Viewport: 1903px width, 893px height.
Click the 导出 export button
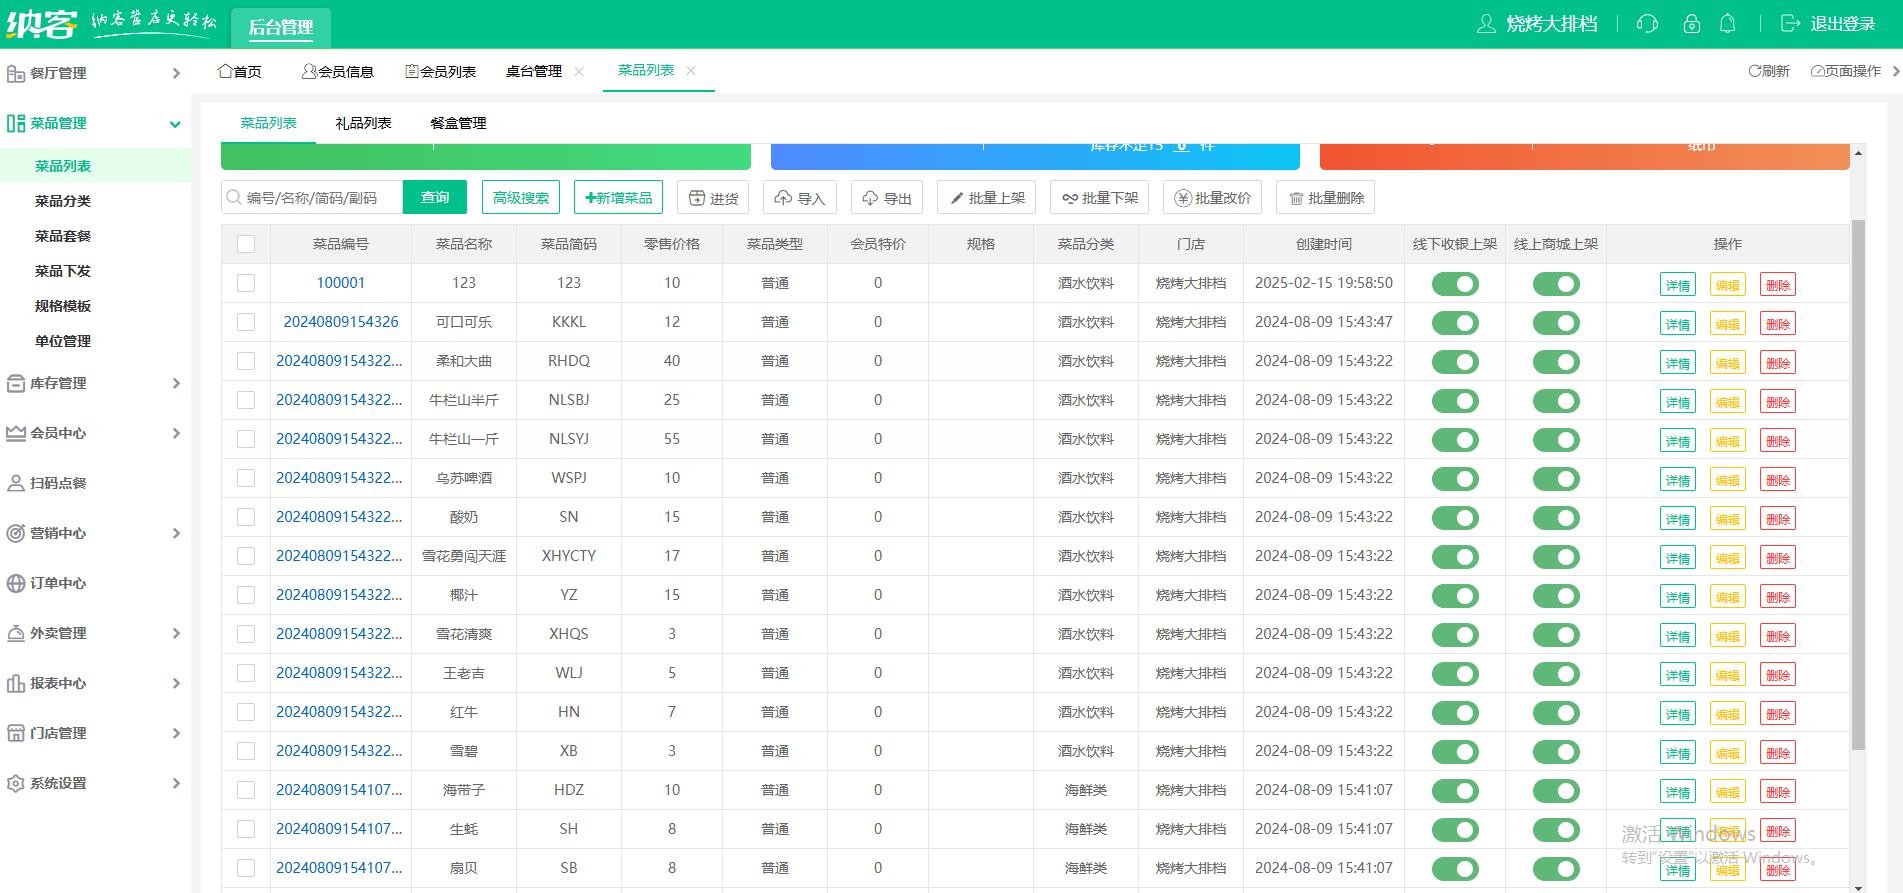887,198
